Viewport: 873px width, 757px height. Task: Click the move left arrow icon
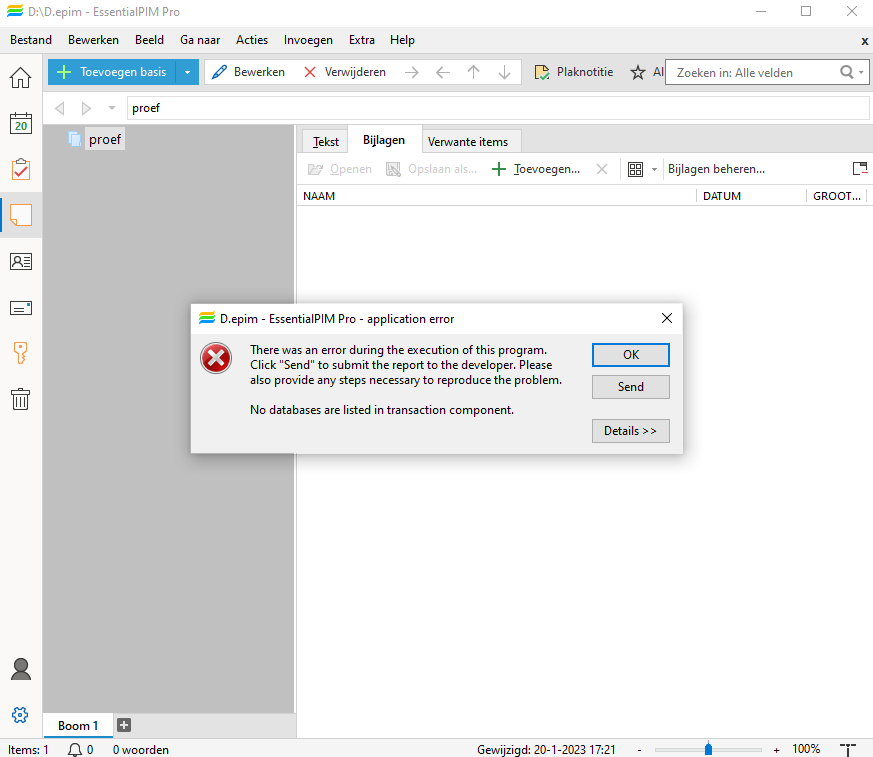point(443,72)
